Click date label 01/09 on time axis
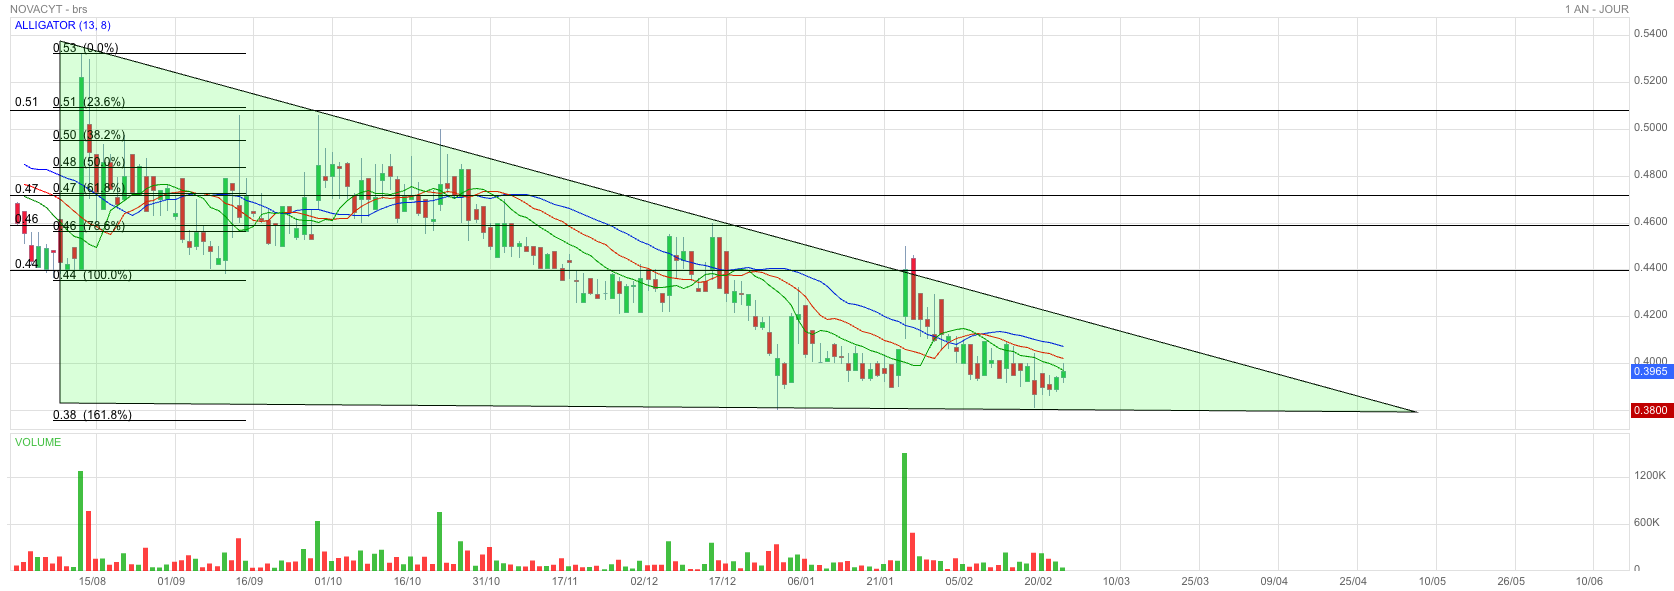 171,581
